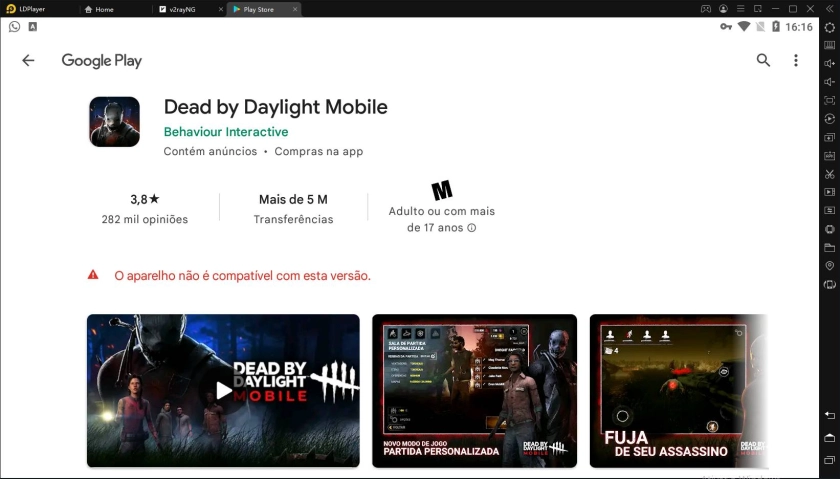
Task: Click the titlebar pop-out window icon
Action: pos(758,9)
